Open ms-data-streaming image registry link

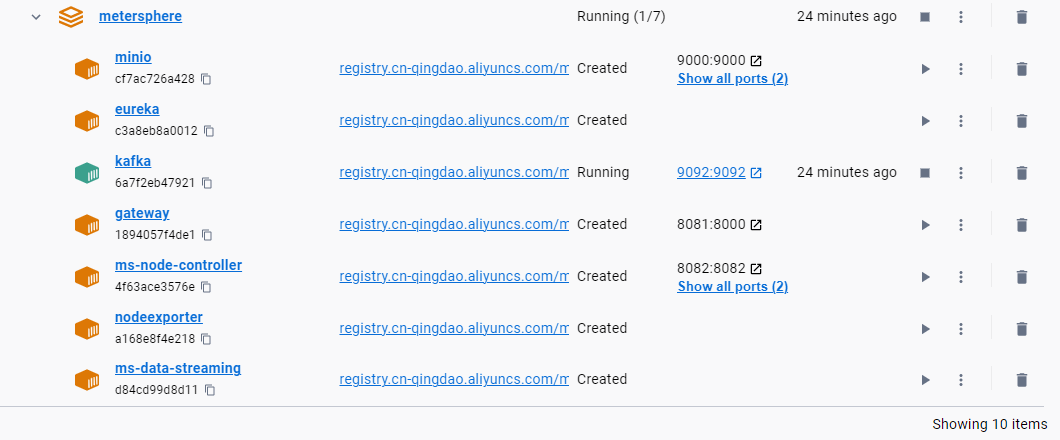click(x=454, y=379)
